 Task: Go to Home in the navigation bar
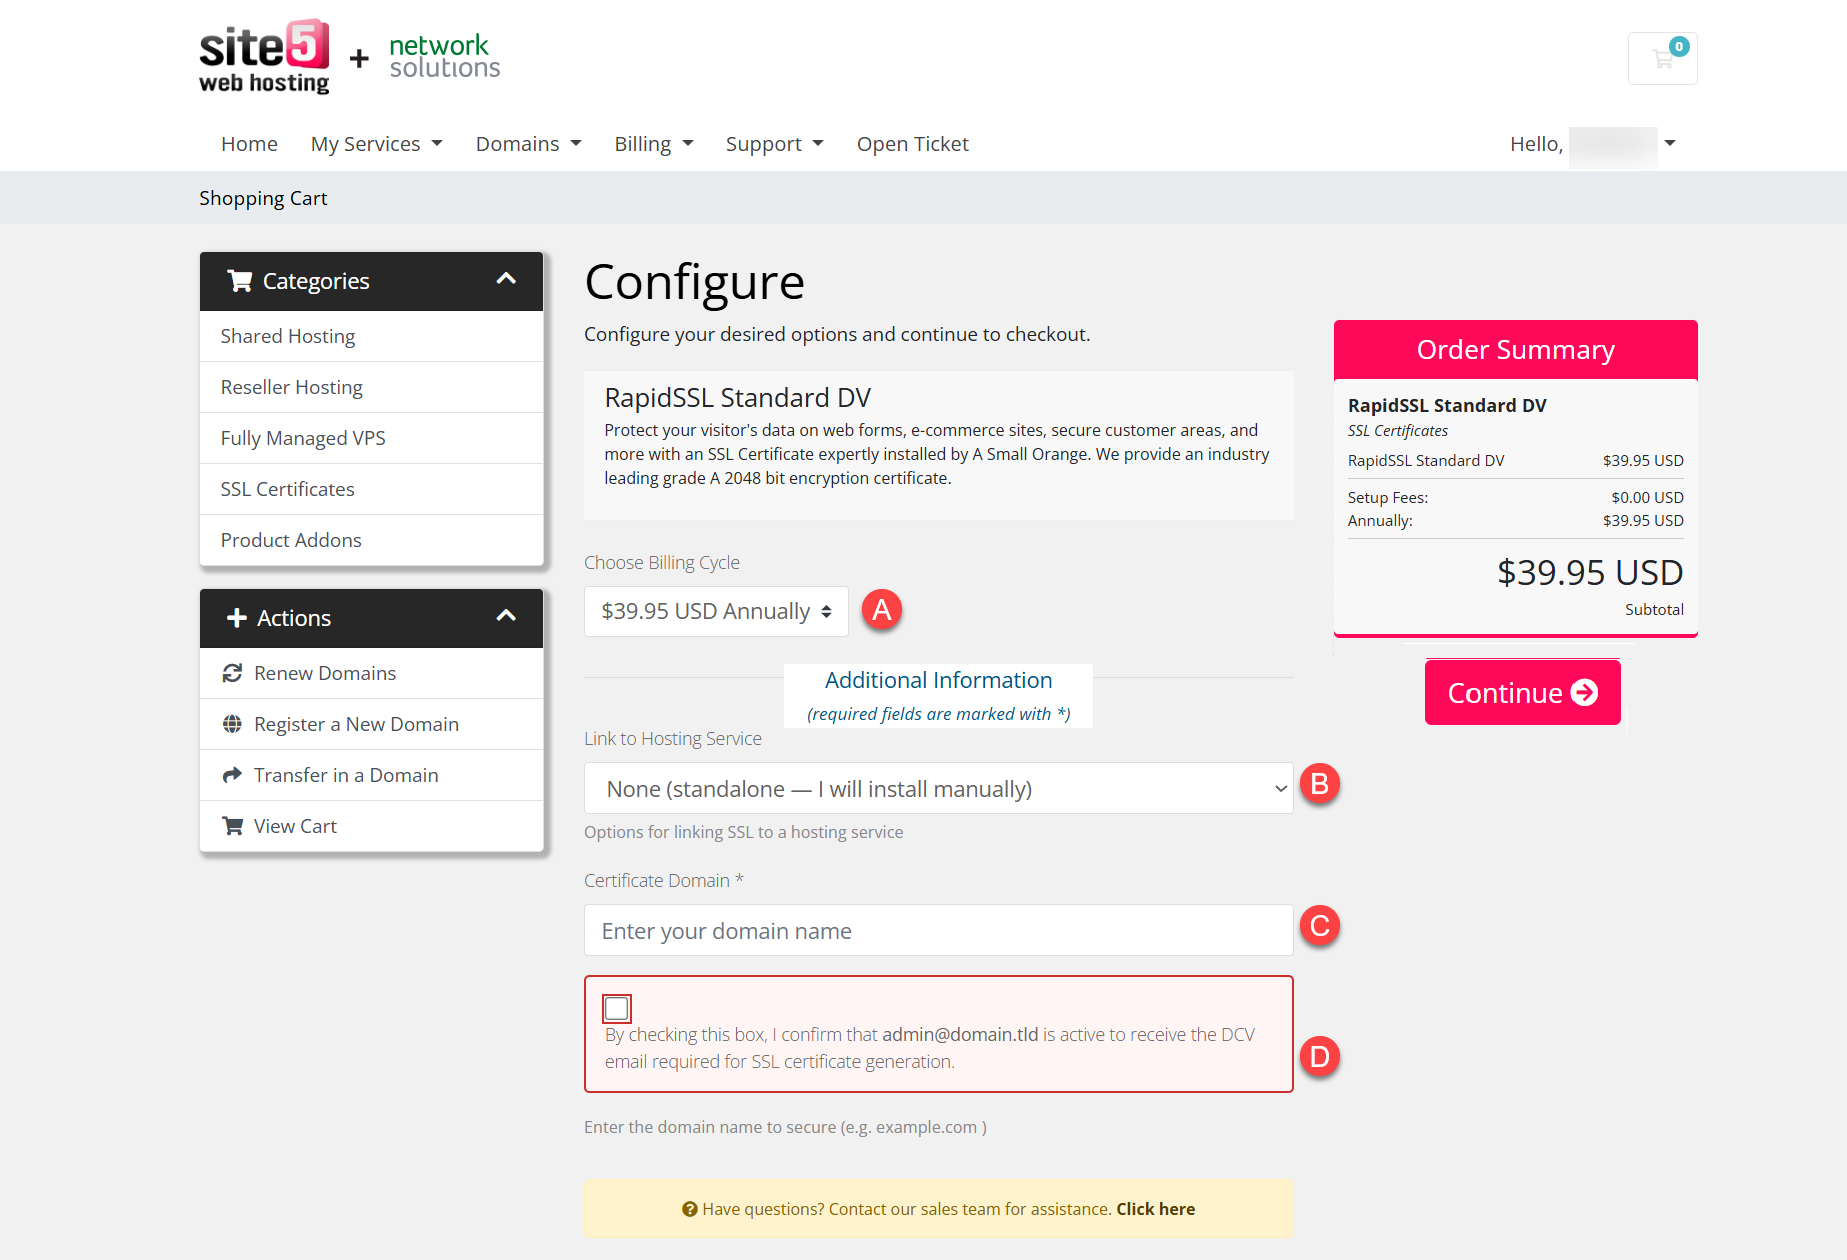(249, 144)
